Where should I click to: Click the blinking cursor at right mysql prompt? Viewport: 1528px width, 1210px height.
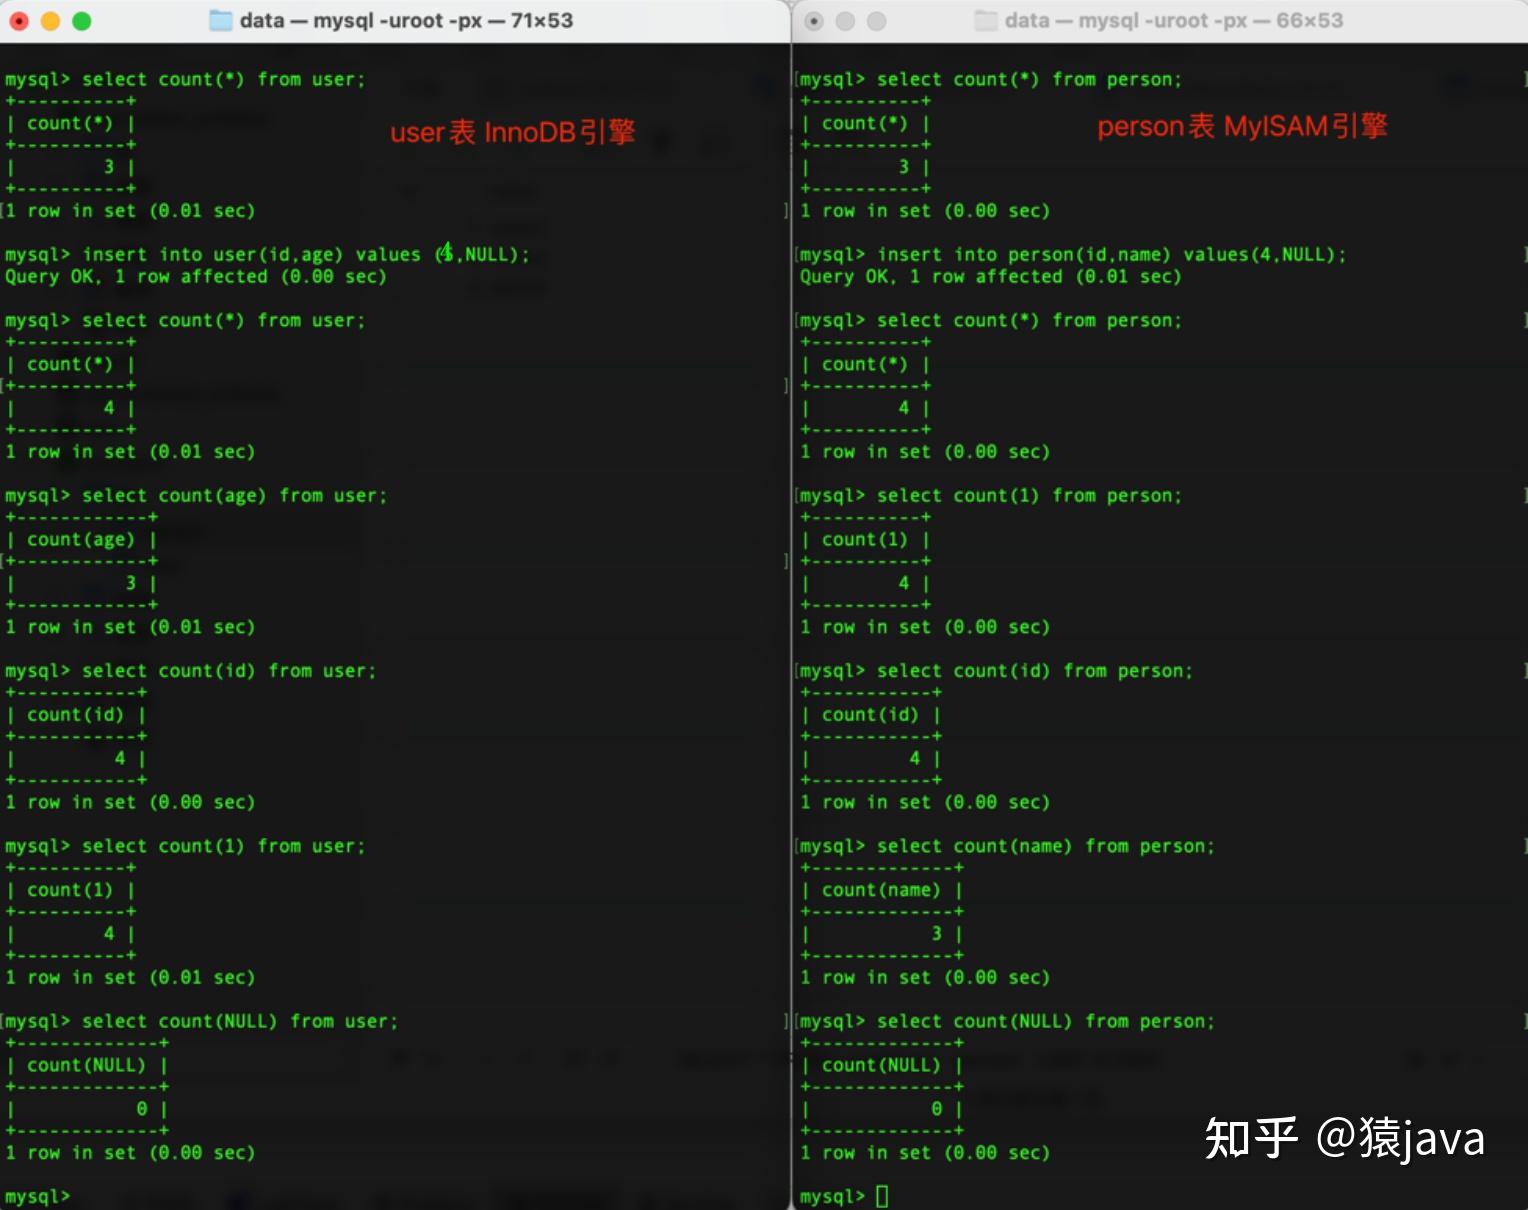pos(884,1195)
